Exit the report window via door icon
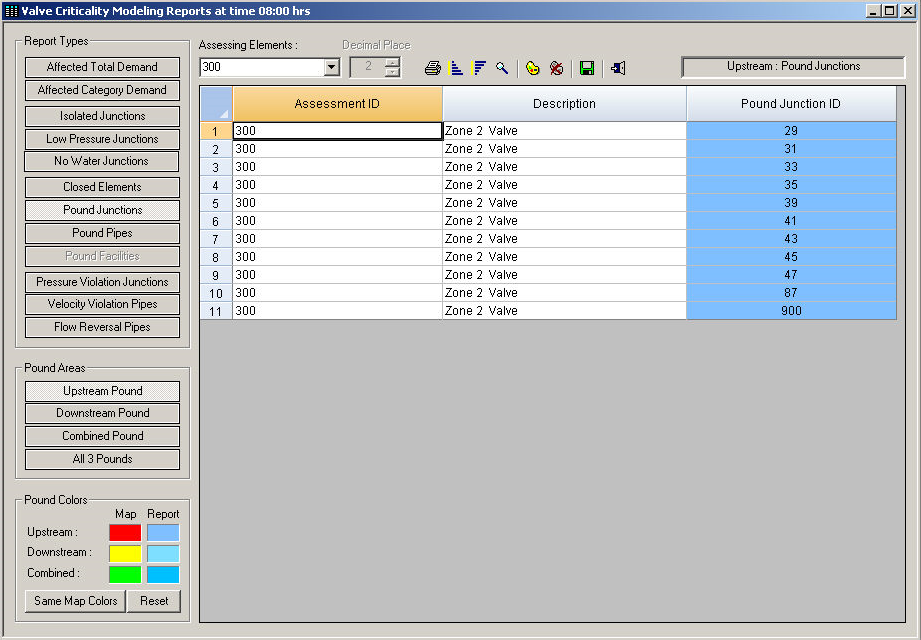Viewport: 921px width, 640px height. [618, 68]
